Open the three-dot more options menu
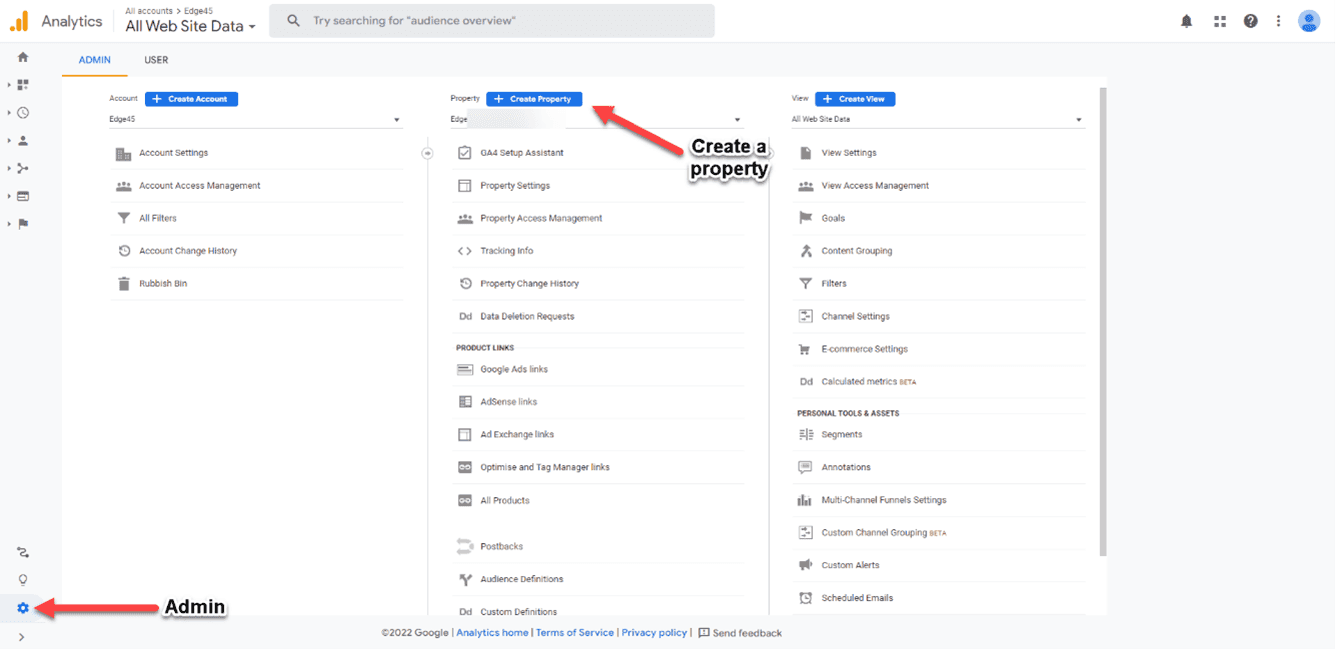The width and height of the screenshot is (1335, 649). click(x=1278, y=21)
